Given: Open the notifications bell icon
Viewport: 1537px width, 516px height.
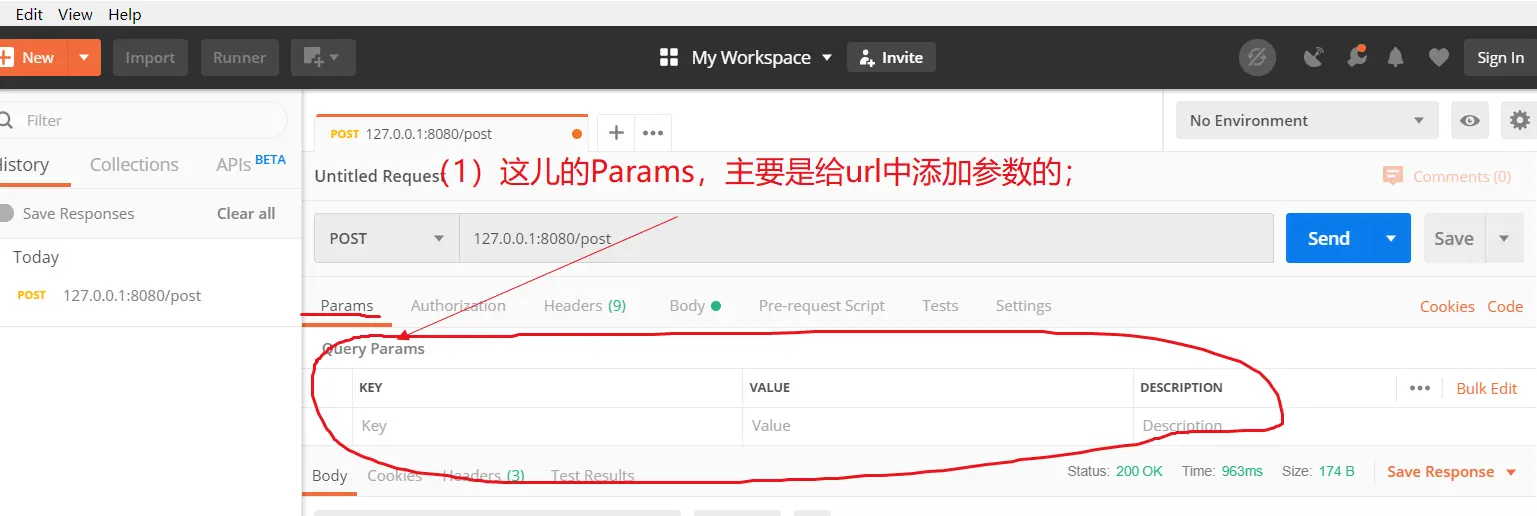Looking at the screenshot, I should click(1396, 58).
